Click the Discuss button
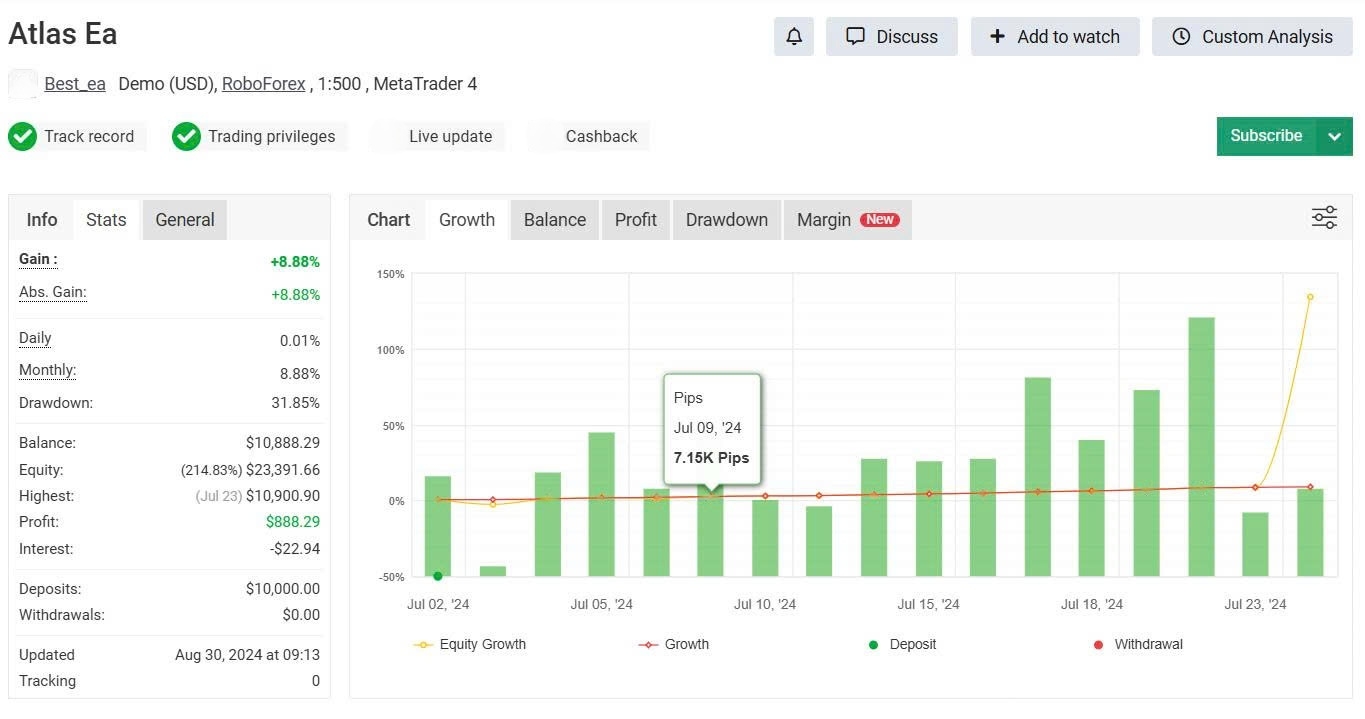 point(891,37)
